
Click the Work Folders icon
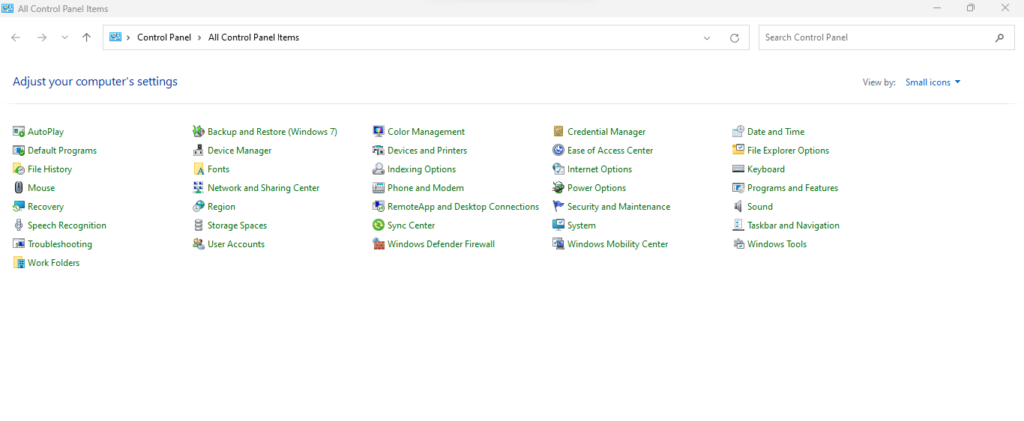(x=18, y=263)
